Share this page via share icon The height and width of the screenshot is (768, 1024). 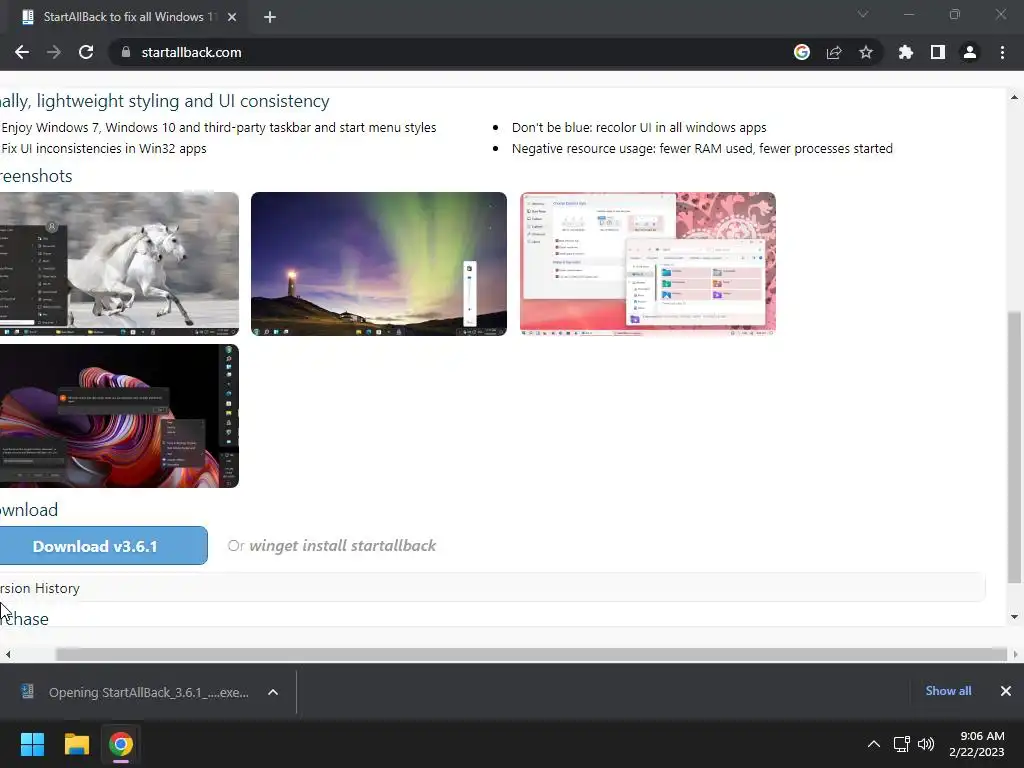point(834,52)
